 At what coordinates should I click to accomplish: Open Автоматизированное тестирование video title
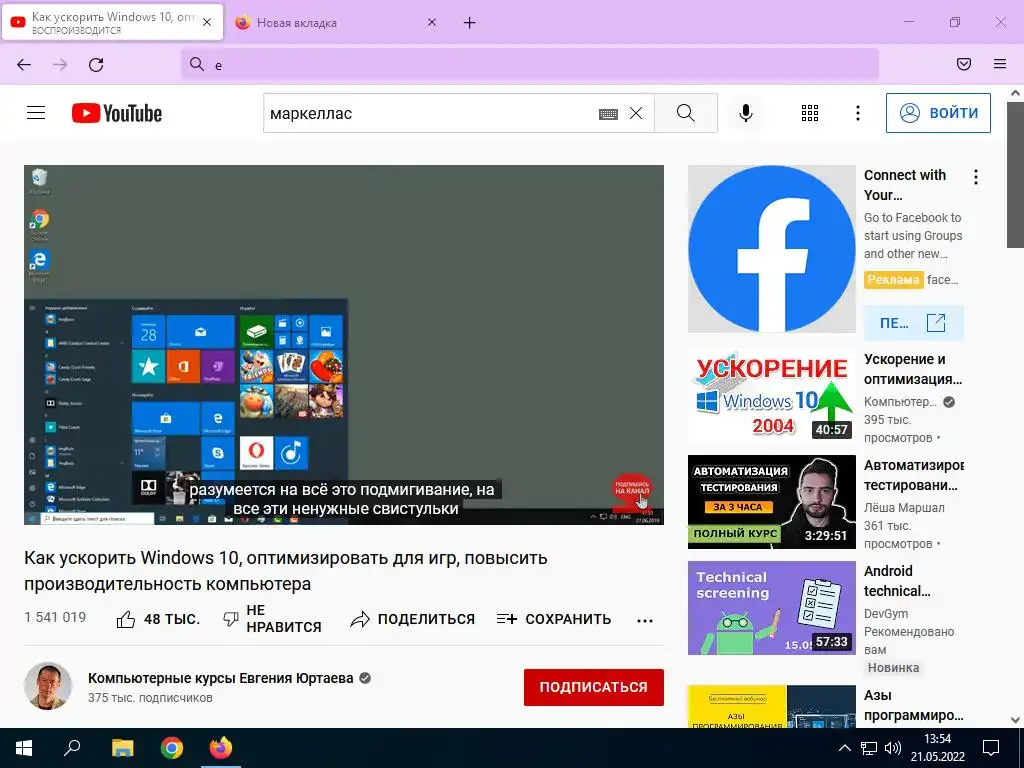tap(914, 475)
